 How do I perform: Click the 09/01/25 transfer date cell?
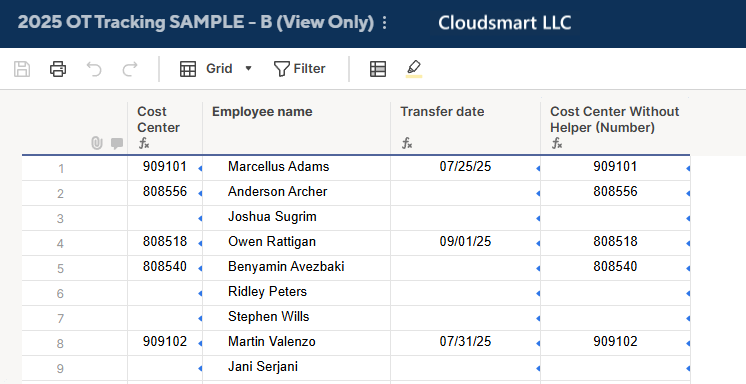click(465, 243)
